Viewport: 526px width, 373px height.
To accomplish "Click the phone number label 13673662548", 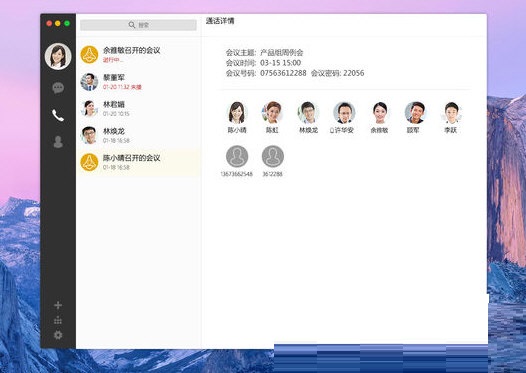I will point(236,174).
